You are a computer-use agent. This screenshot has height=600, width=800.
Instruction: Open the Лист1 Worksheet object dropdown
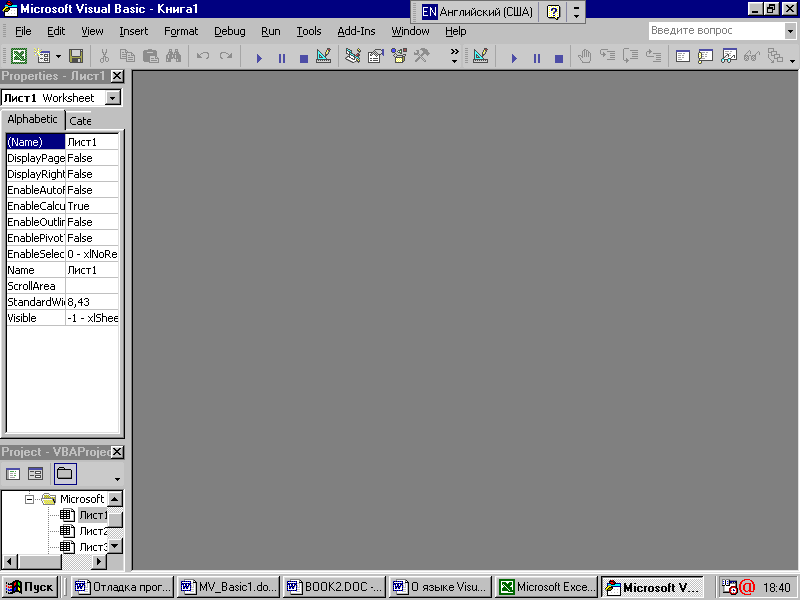tap(113, 97)
